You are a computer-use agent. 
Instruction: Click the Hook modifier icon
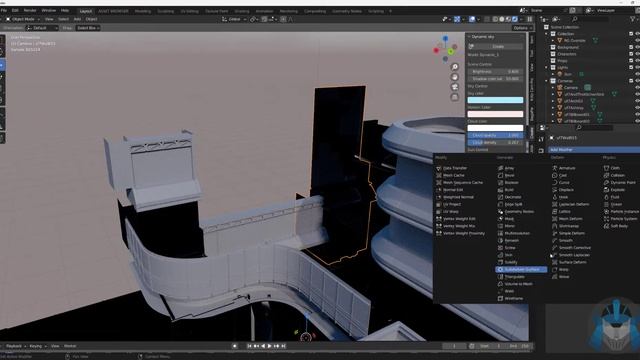[555, 197]
